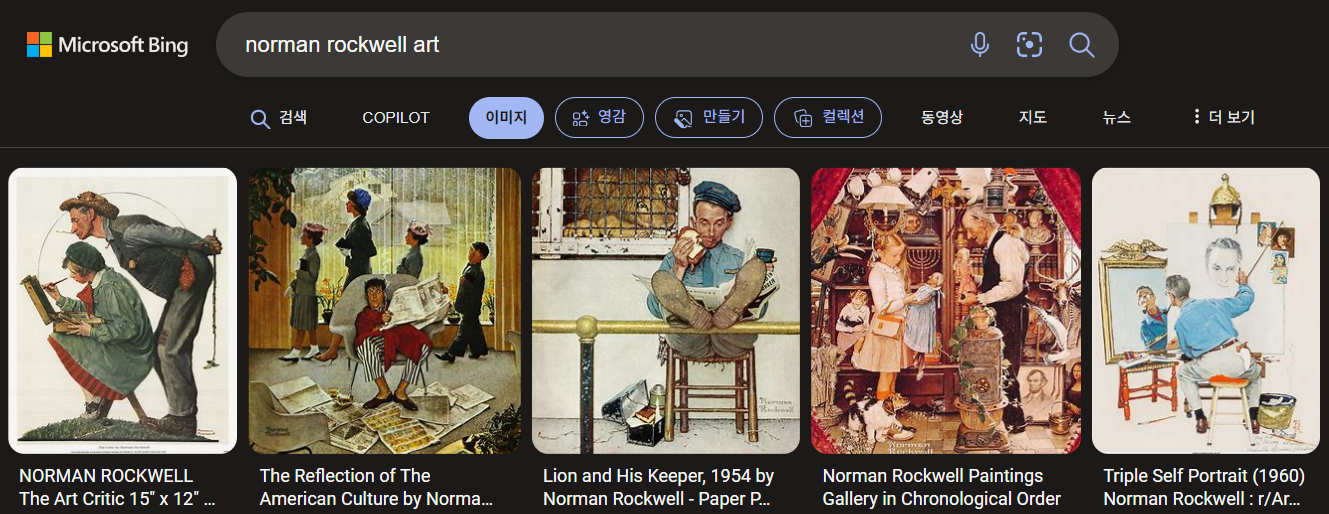Viewport: 1329px width, 514px height.
Task: Open the 컬렉션 button
Action: pos(828,118)
